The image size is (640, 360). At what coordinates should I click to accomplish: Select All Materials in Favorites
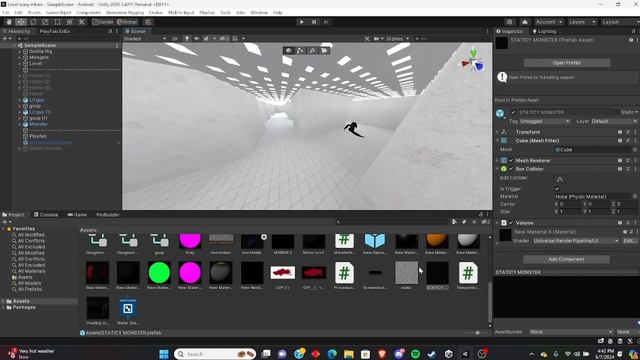(32, 271)
